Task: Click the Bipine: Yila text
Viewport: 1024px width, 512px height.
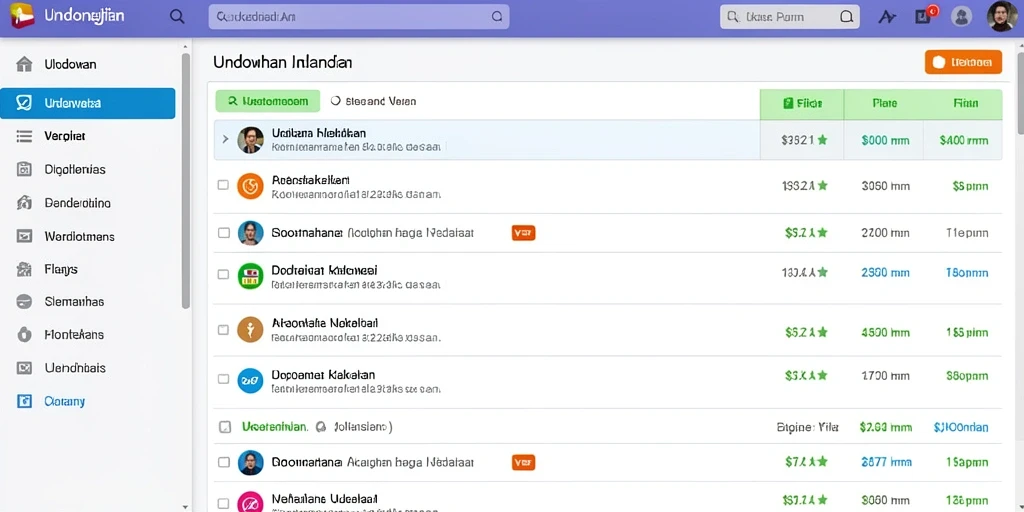Action: (807, 428)
